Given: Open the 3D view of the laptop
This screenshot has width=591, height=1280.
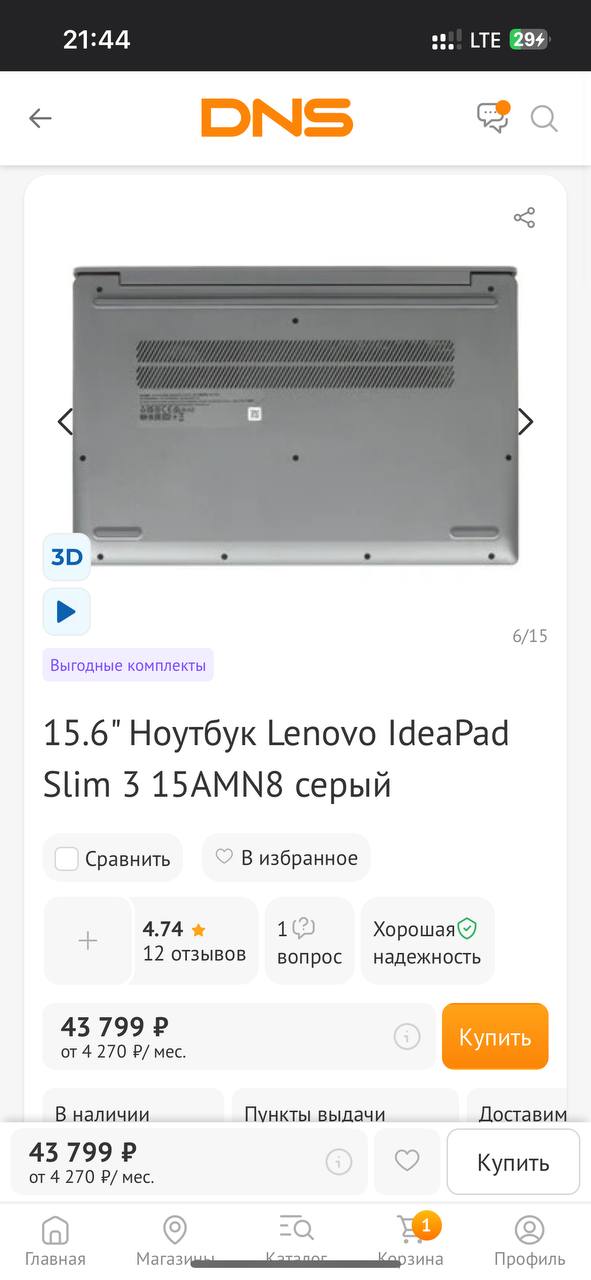Looking at the screenshot, I should coord(67,557).
